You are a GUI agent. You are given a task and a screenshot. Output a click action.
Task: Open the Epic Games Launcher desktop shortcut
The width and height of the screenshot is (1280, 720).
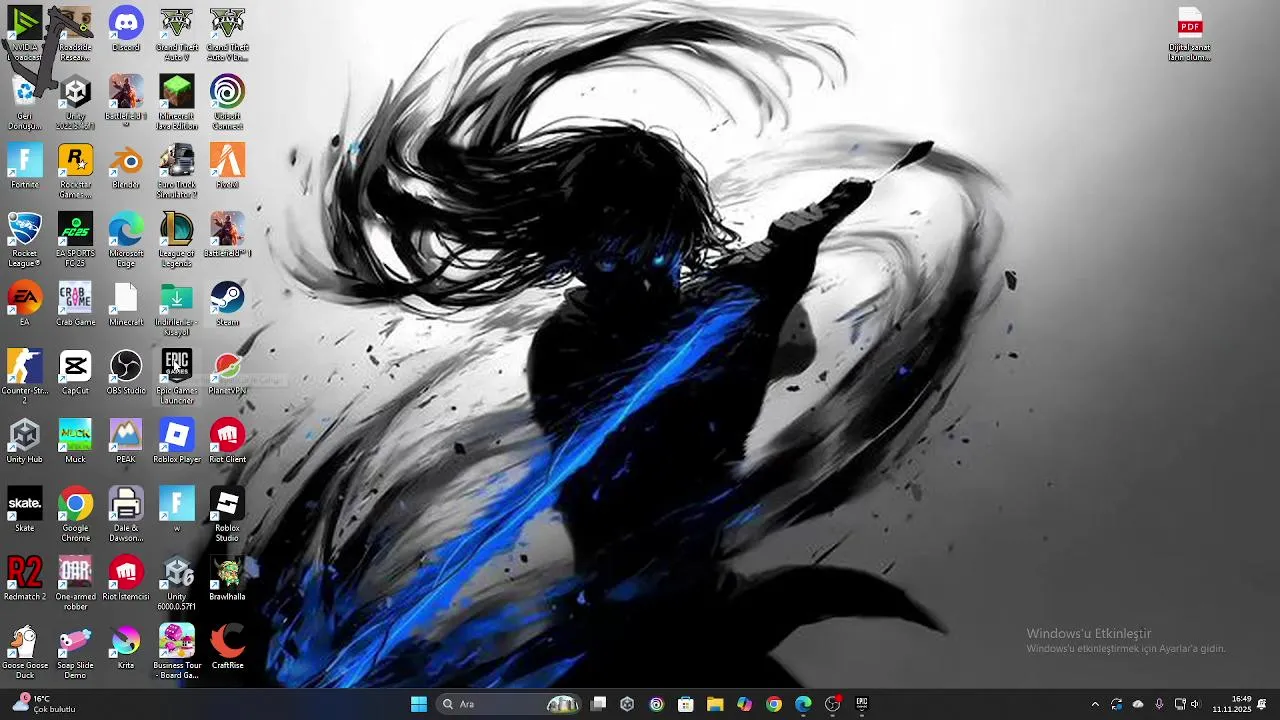pos(177,377)
